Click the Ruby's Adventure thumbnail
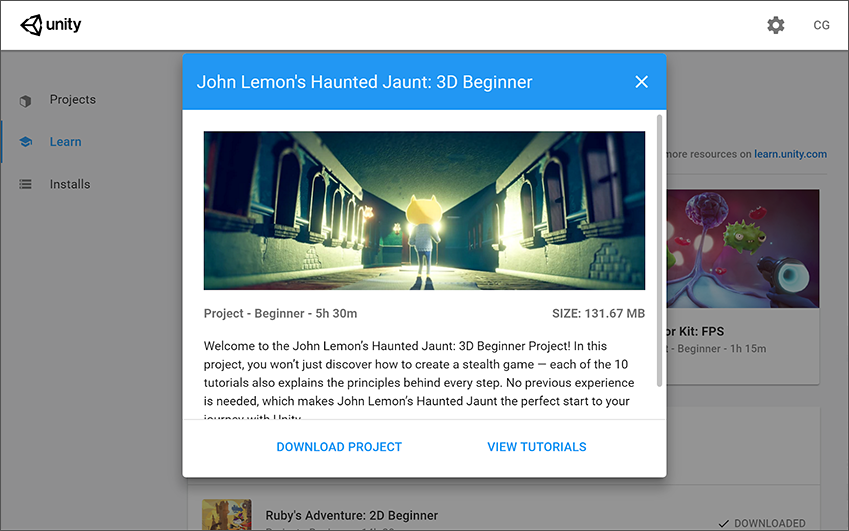The width and height of the screenshot is (849, 531). pyautogui.click(x=227, y=516)
